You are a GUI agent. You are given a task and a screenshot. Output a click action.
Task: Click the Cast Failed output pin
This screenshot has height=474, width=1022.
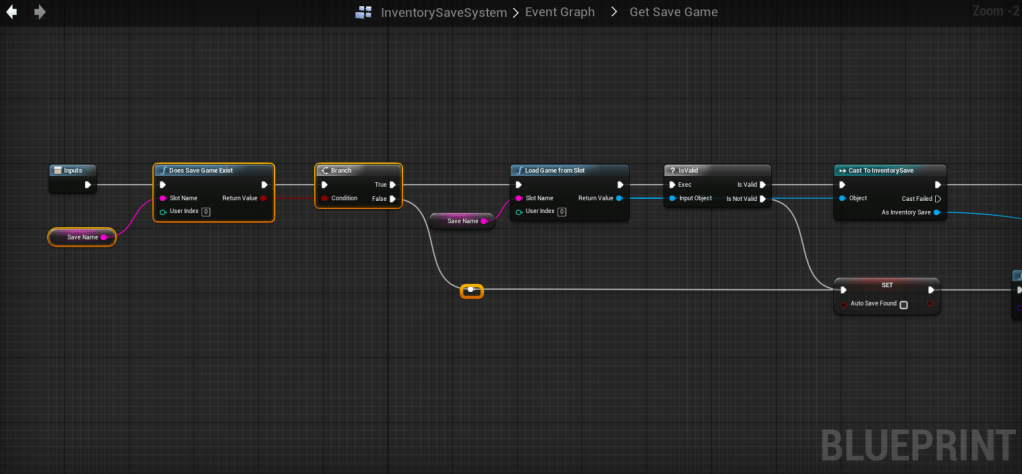[x=937, y=199]
